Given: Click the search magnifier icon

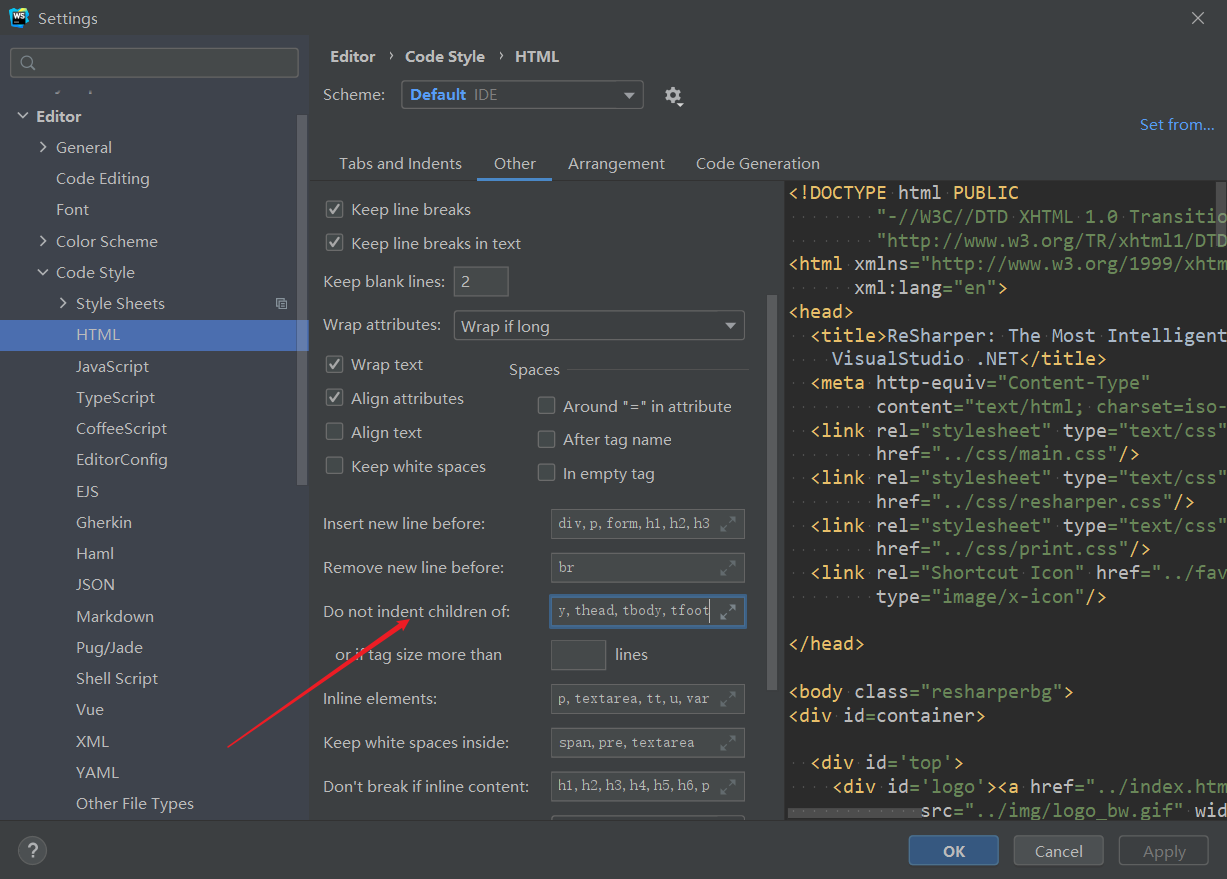Looking at the screenshot, I should (x=28, y=63).
